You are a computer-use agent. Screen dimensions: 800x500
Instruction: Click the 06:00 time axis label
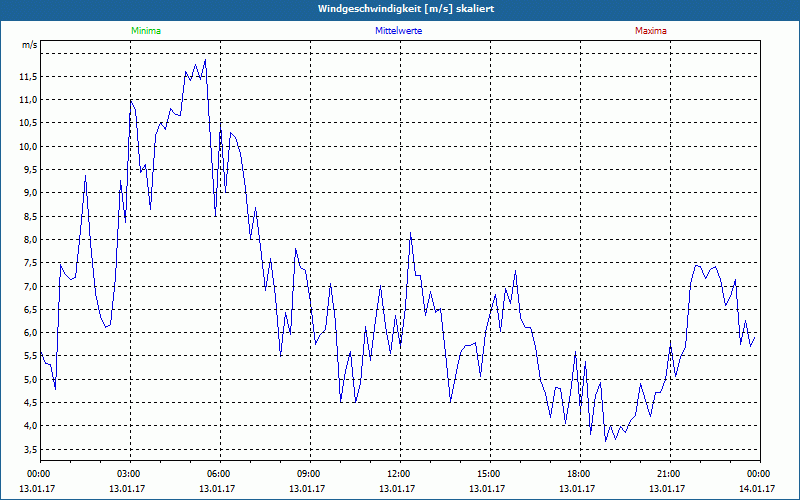tap(220, 474)
